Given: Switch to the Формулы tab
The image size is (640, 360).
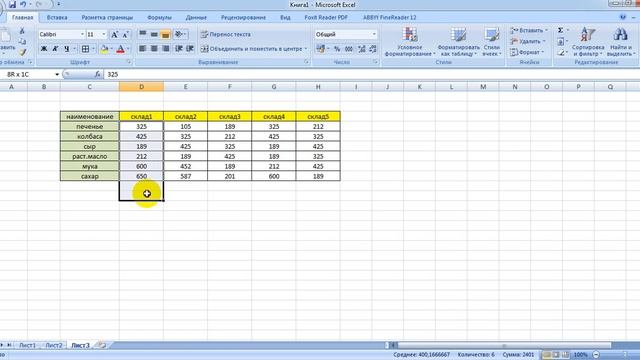Looking at the screenshot, I should point(159,18).
